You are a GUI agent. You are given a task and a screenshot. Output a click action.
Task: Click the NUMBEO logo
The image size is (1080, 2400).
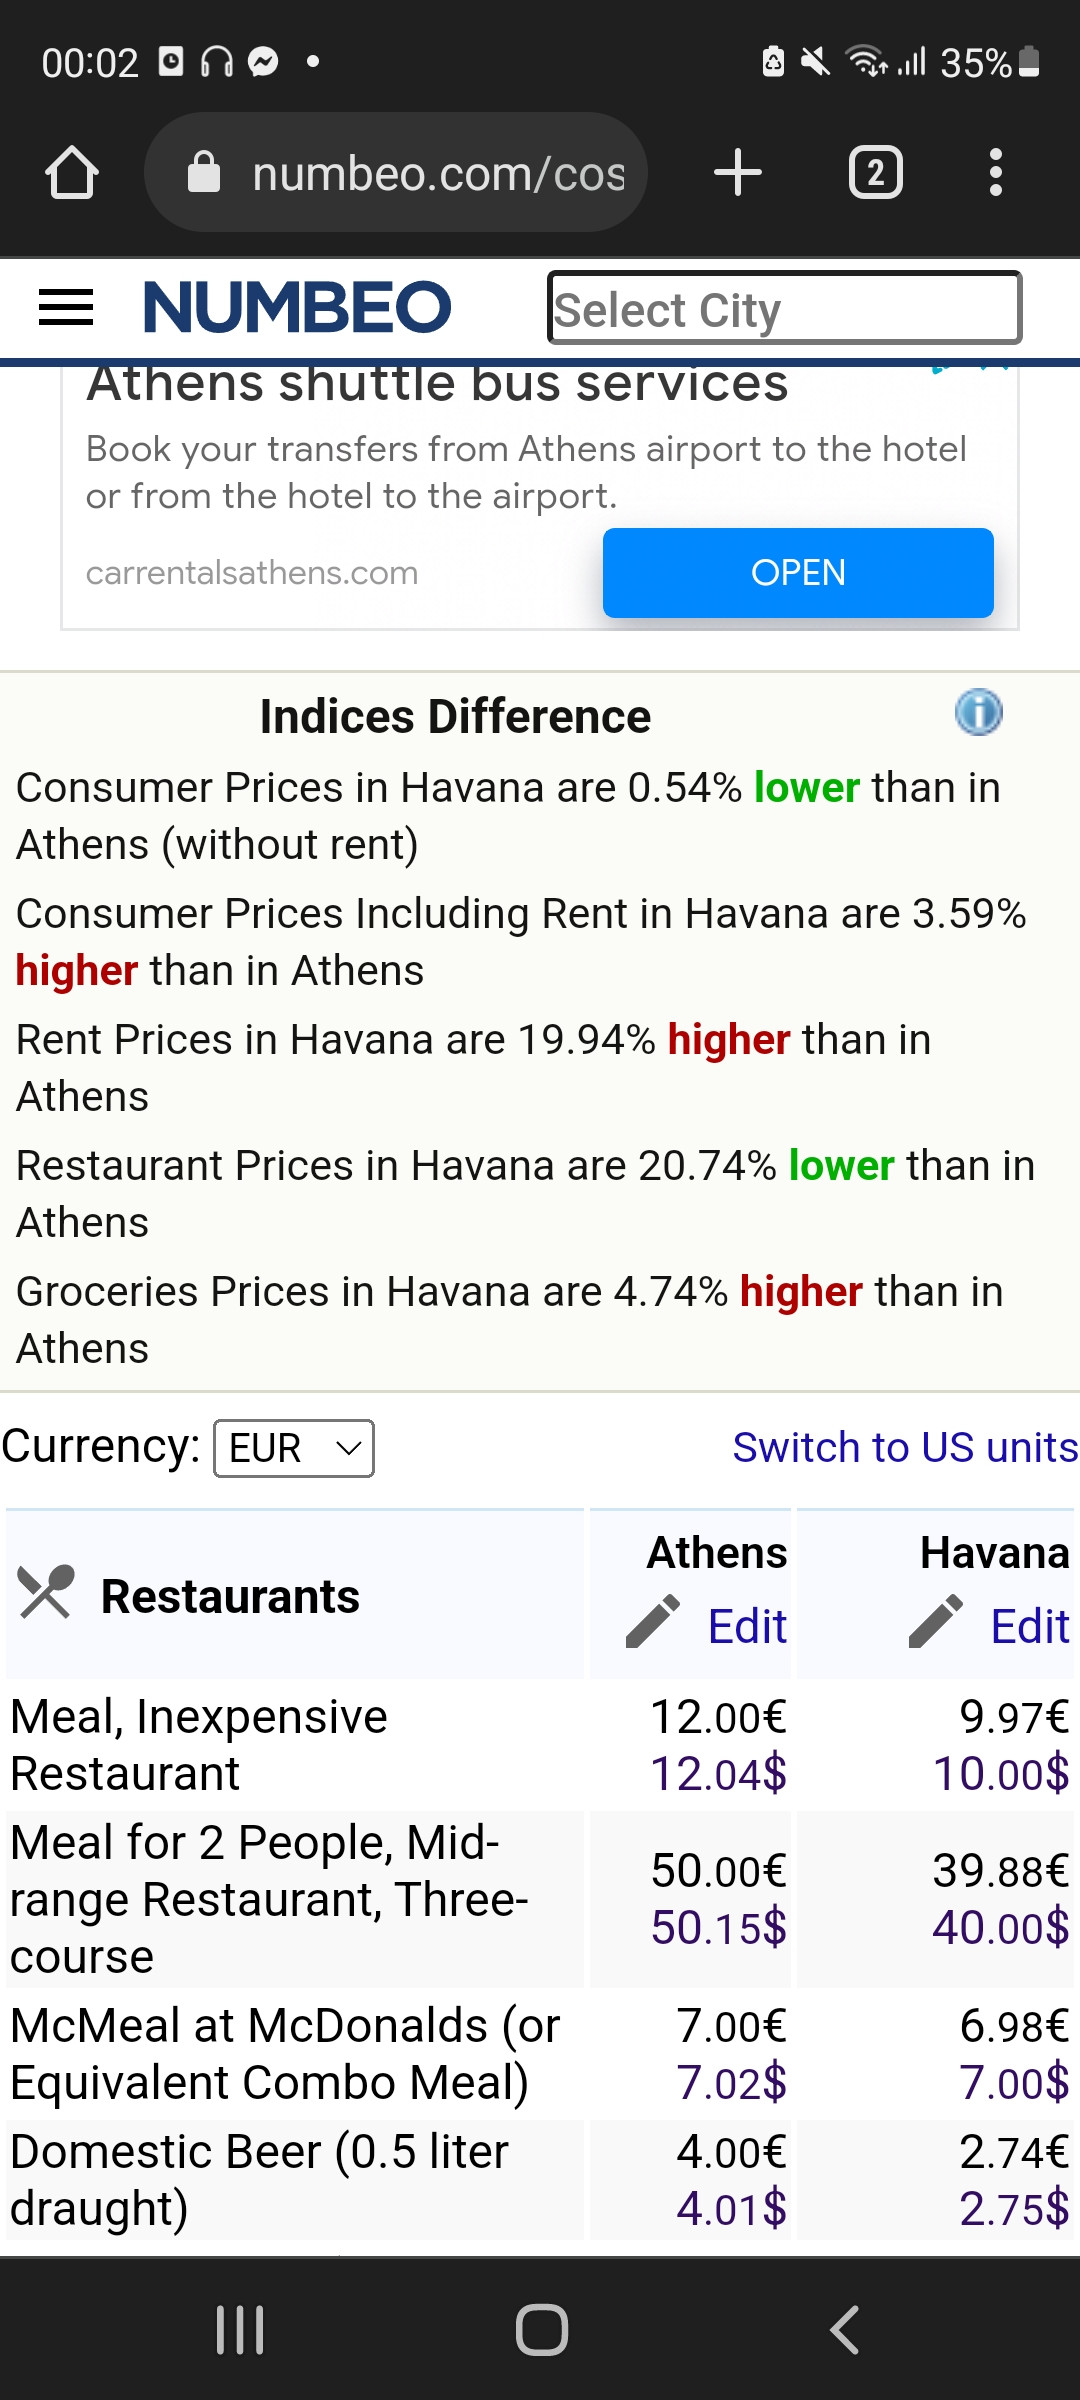[298, 307]
